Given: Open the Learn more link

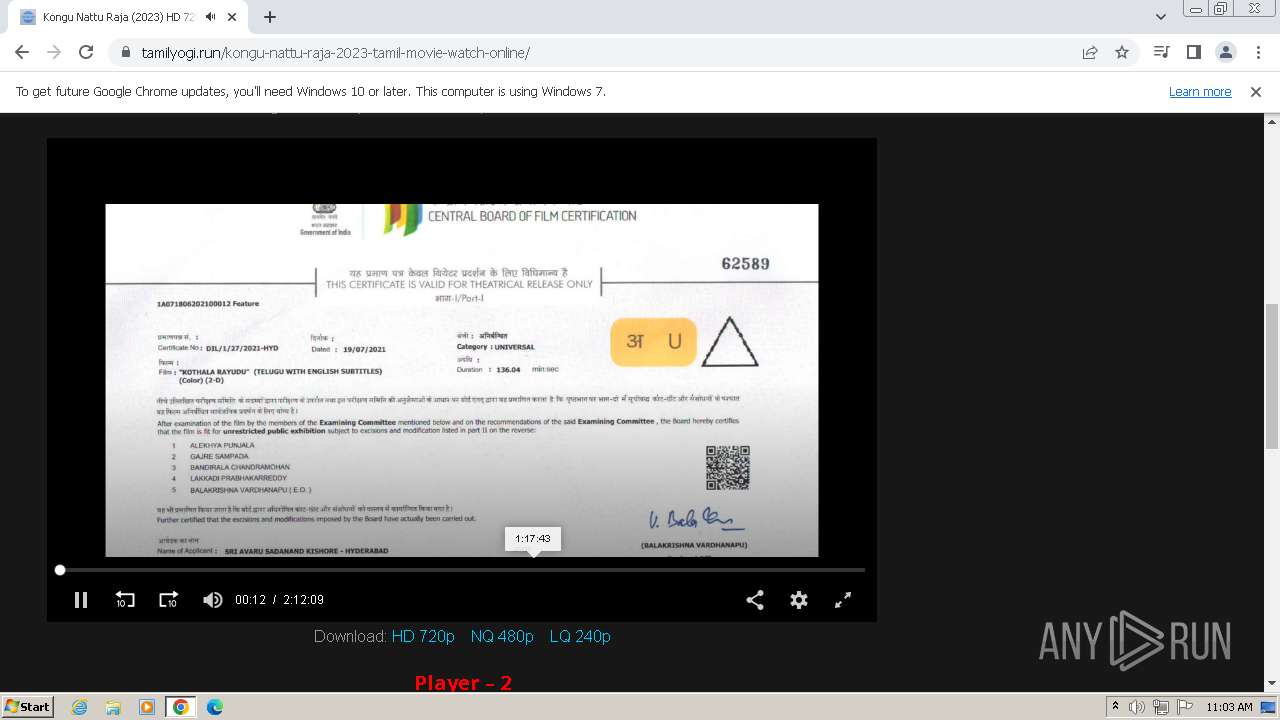Looking at the screenshot, I should click(x=1200, y=92).
